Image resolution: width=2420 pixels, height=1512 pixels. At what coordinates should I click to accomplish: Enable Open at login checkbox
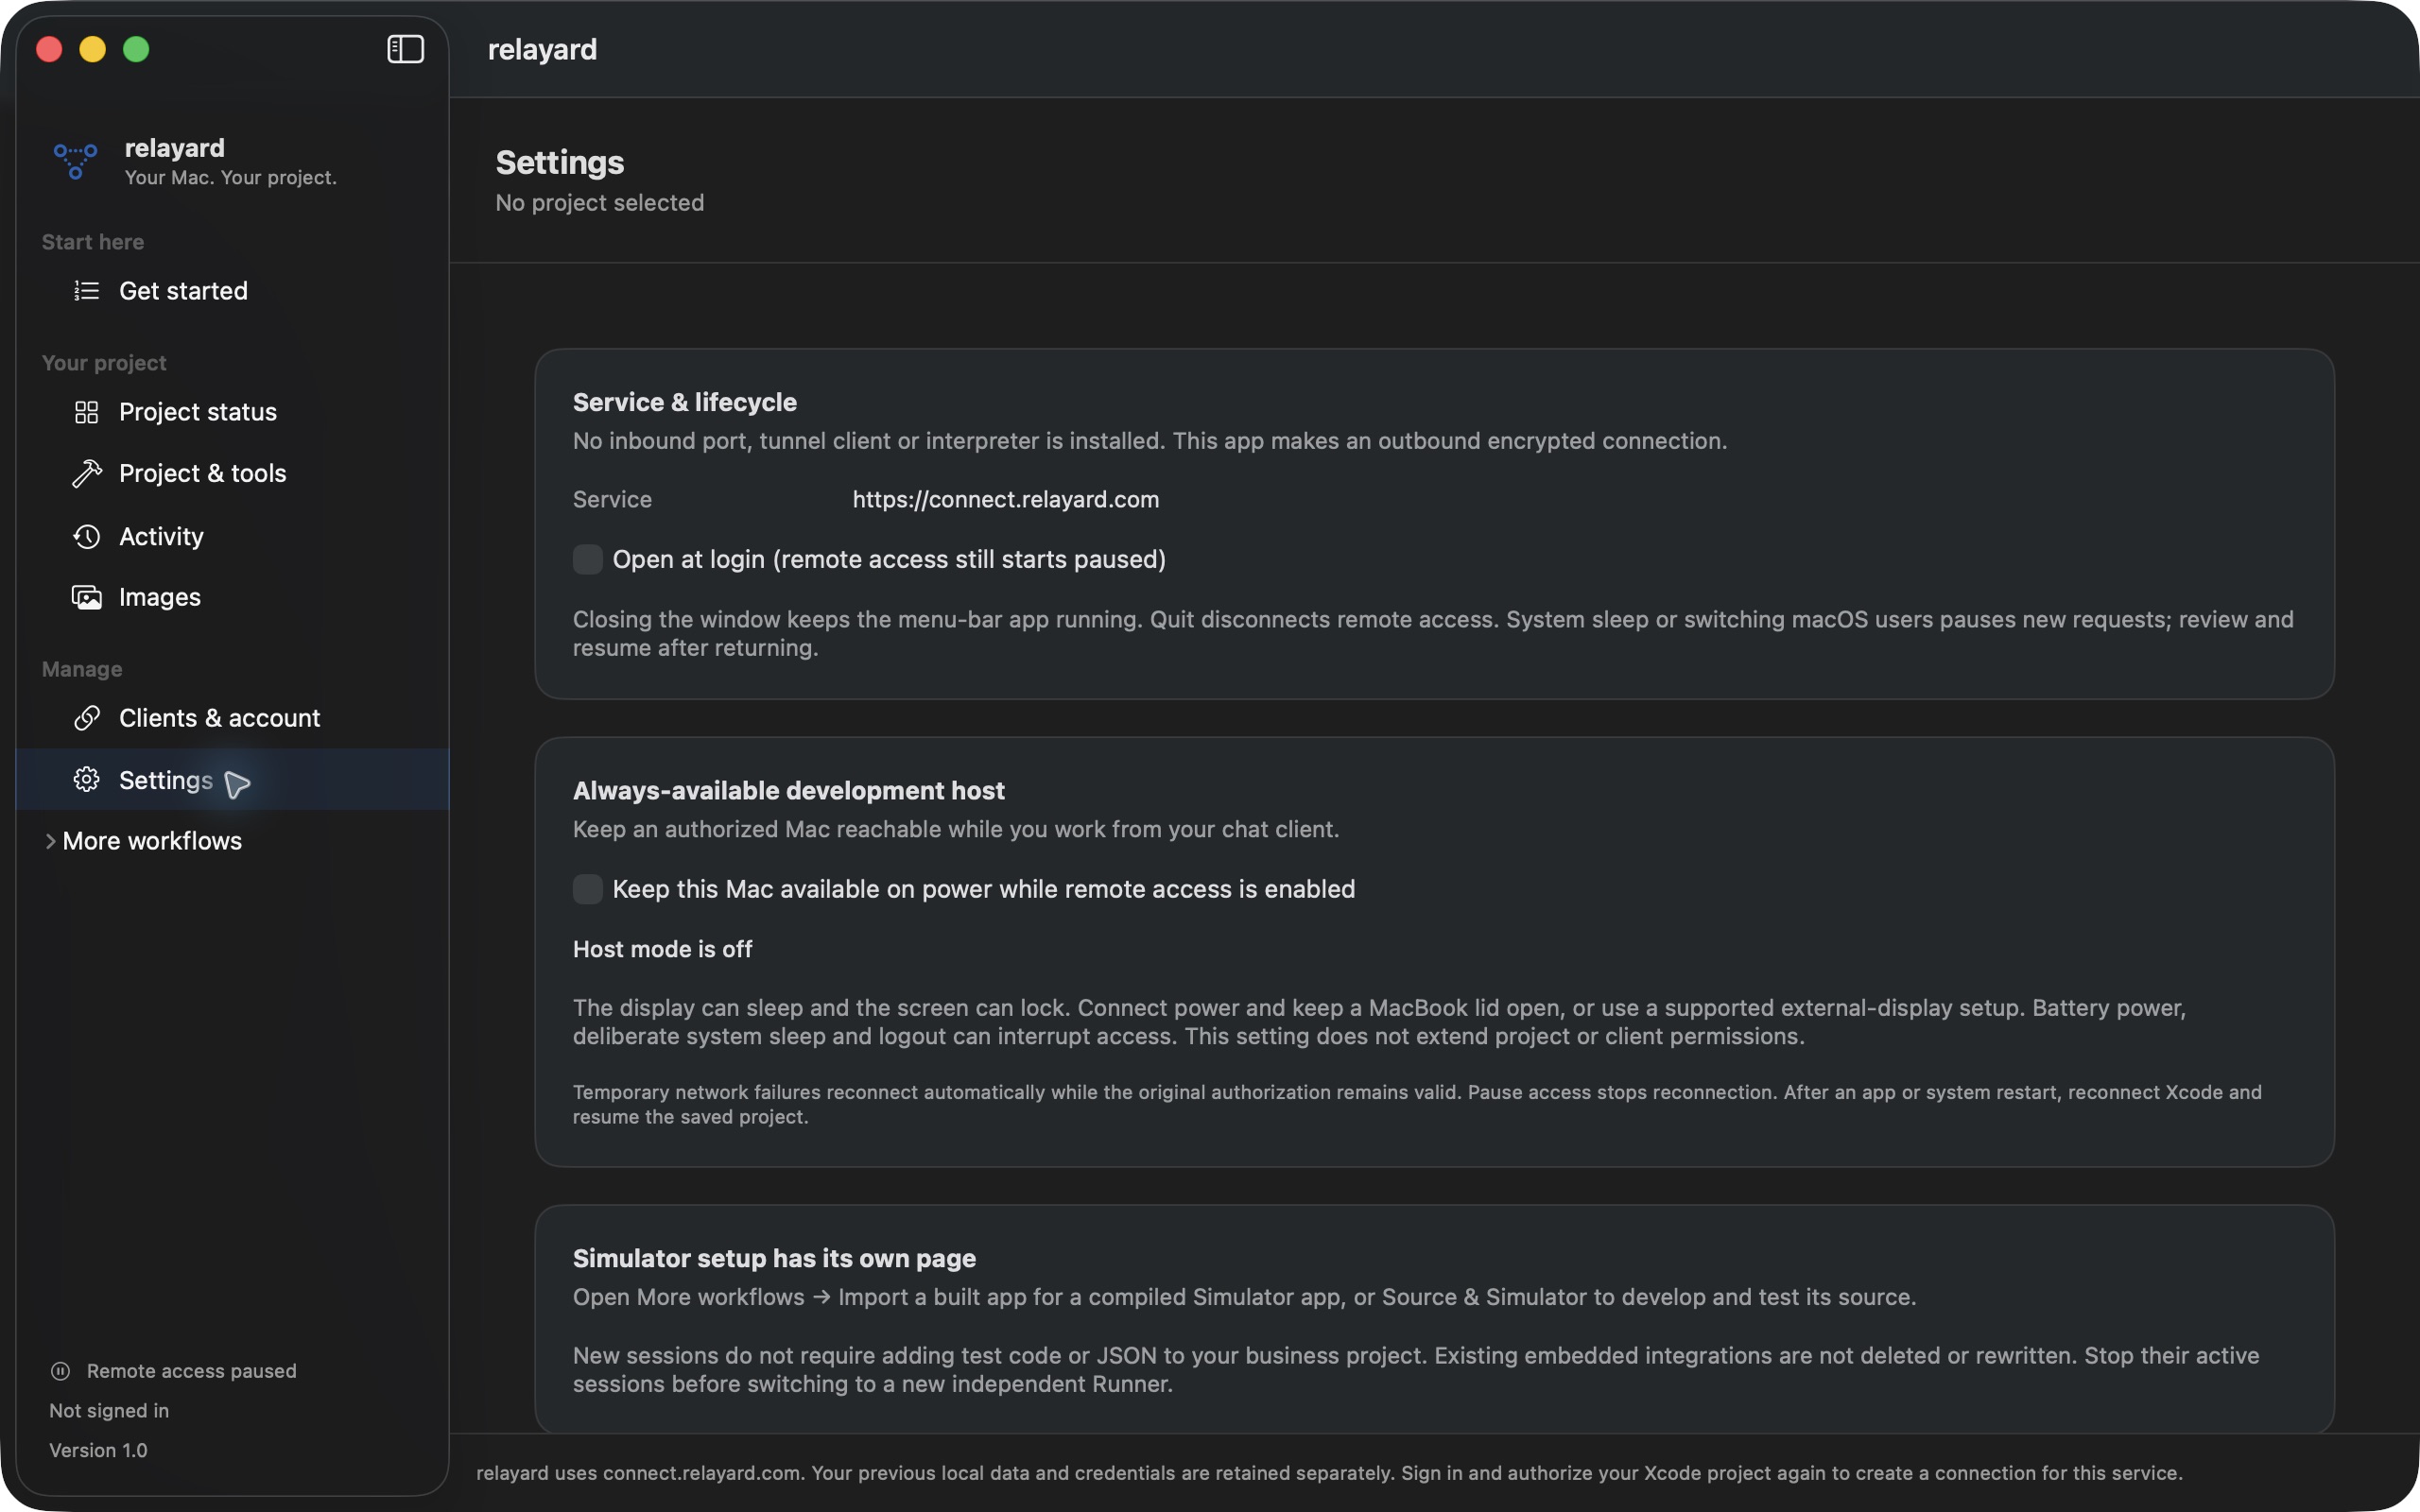point(588,559)
